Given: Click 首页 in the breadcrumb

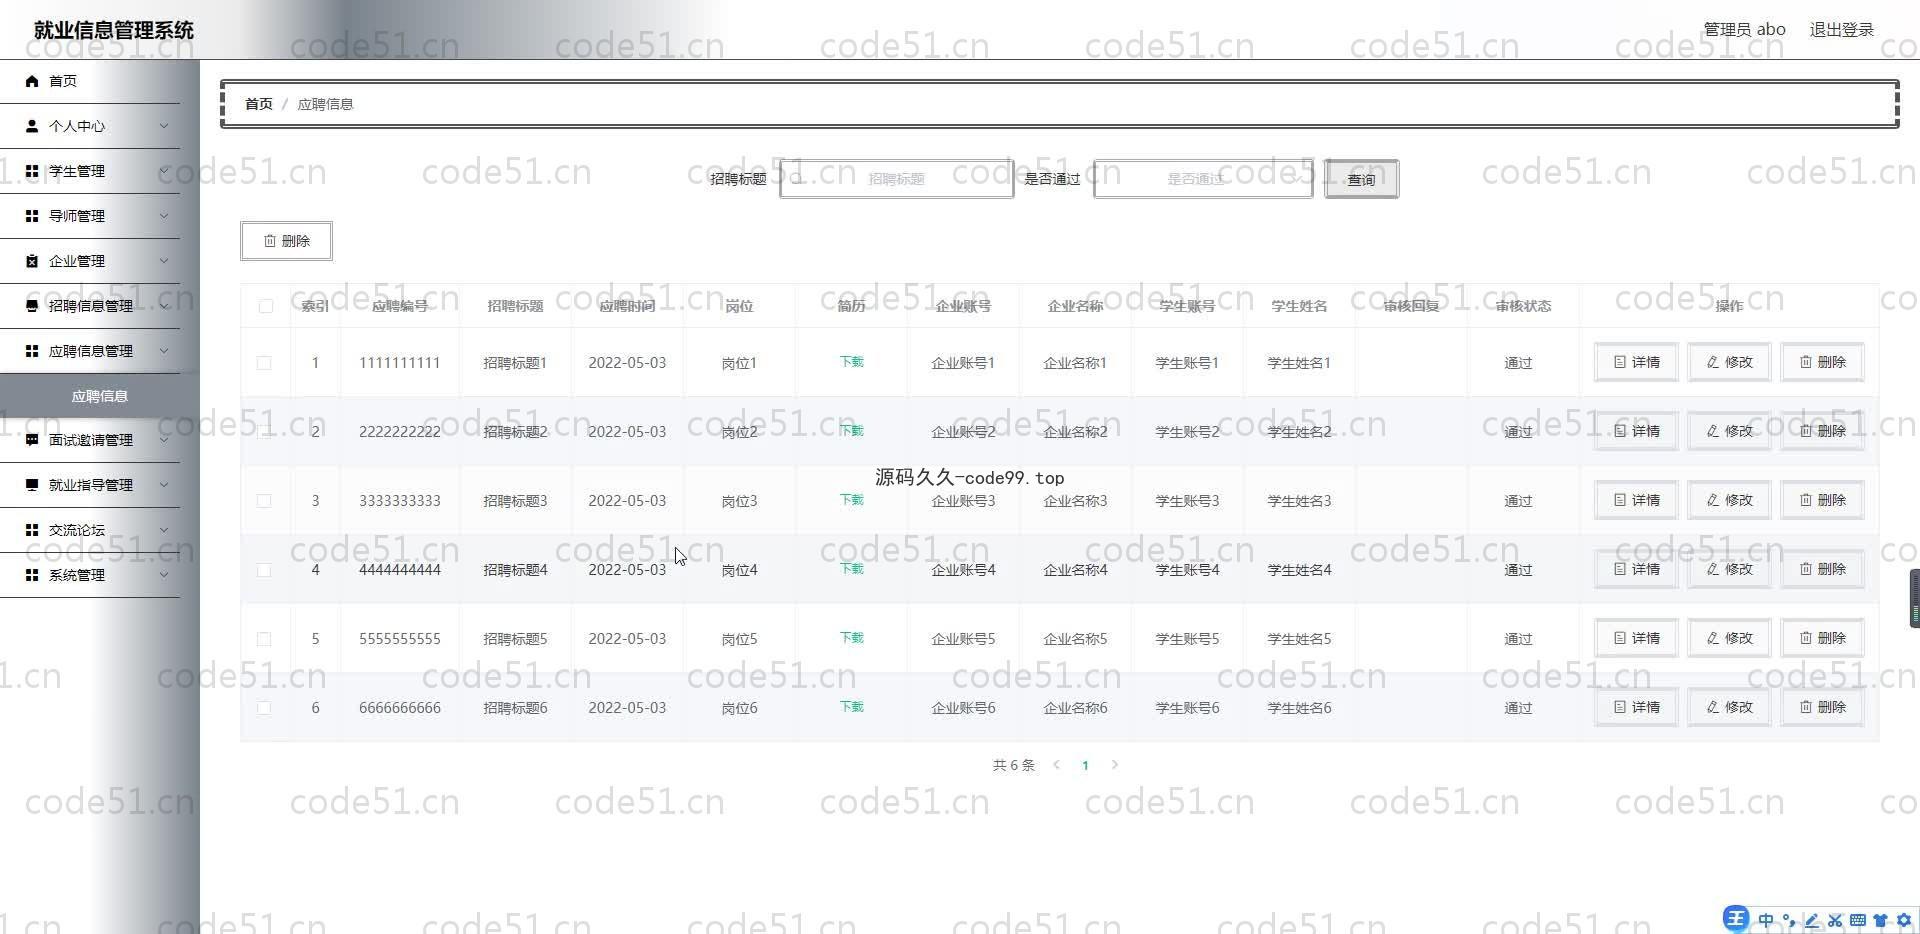Looking at the screenshot, I should 259,104.
